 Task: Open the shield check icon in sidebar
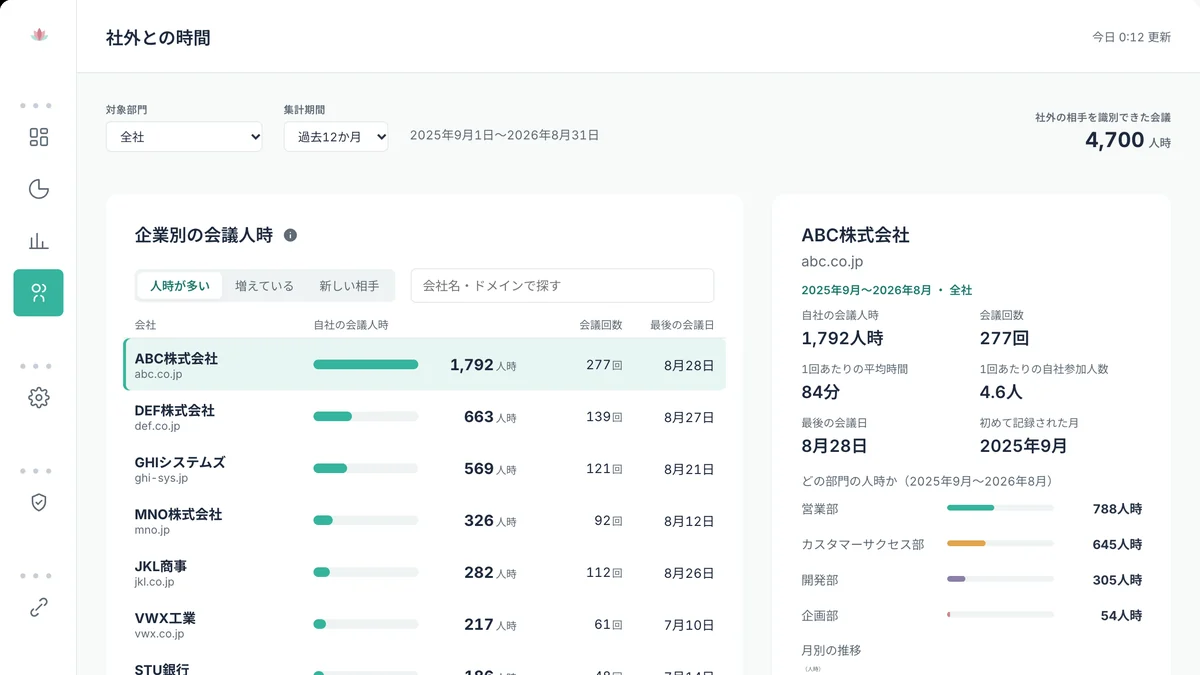[39, 502]
